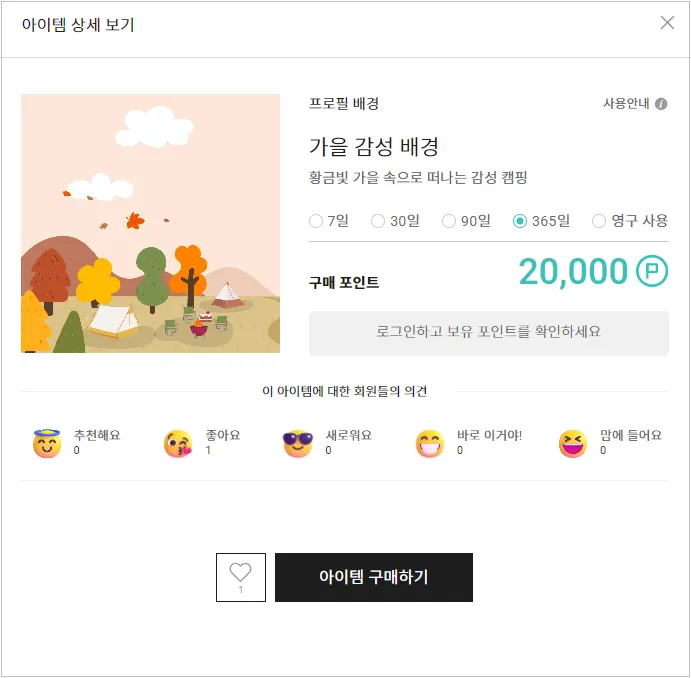This screenshot has height=678, width=691.
Task: Click the 추천해요 reaction label
Action: [x=97, y=436]
